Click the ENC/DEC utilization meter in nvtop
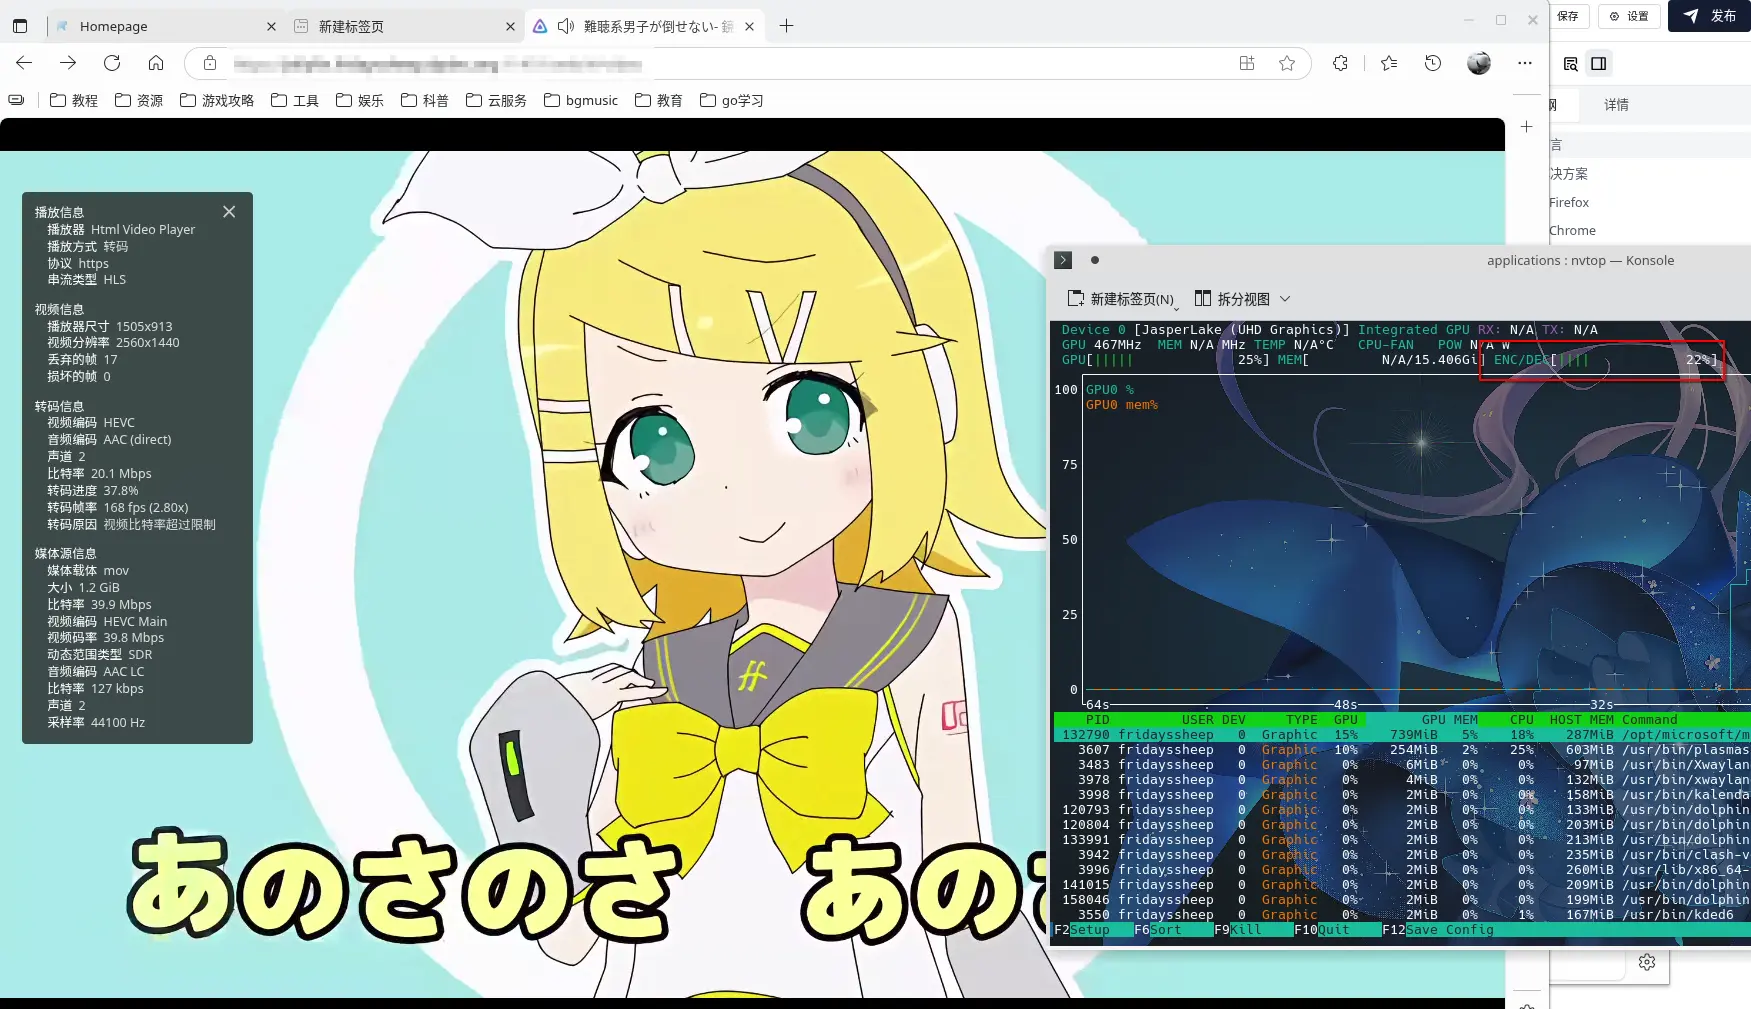Image resolution: width=1751 pixels, height=1009 pixels. (1600, 360)
